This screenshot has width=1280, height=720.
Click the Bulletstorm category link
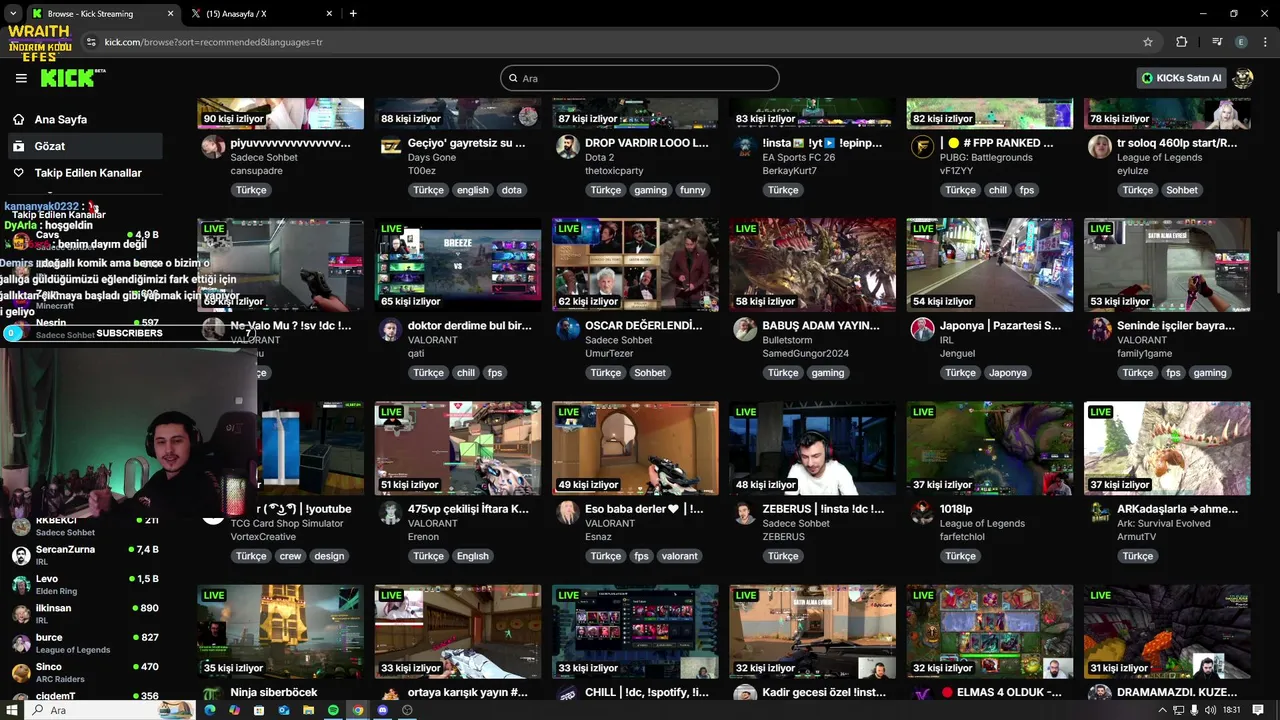(x=789, y=340)
